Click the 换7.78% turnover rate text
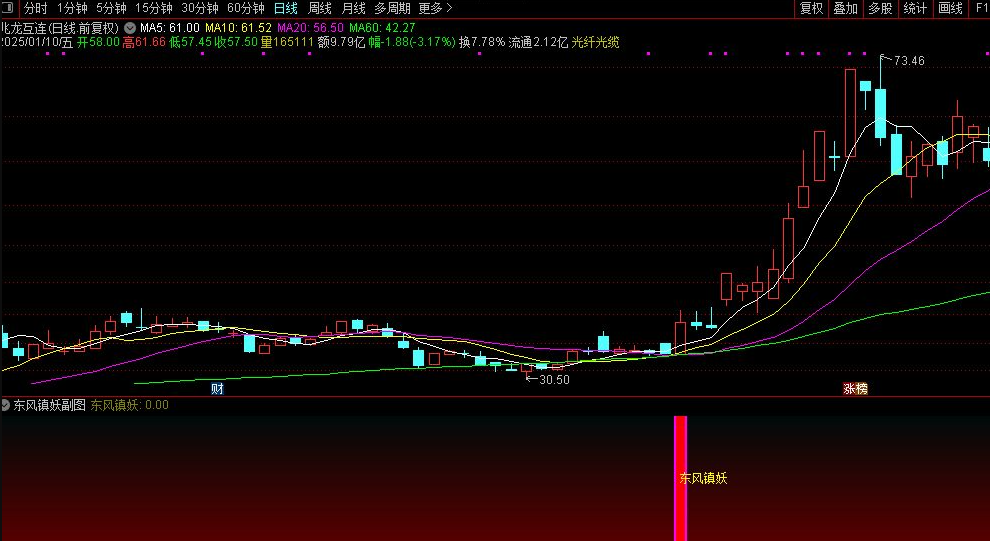 click(482, 42)
